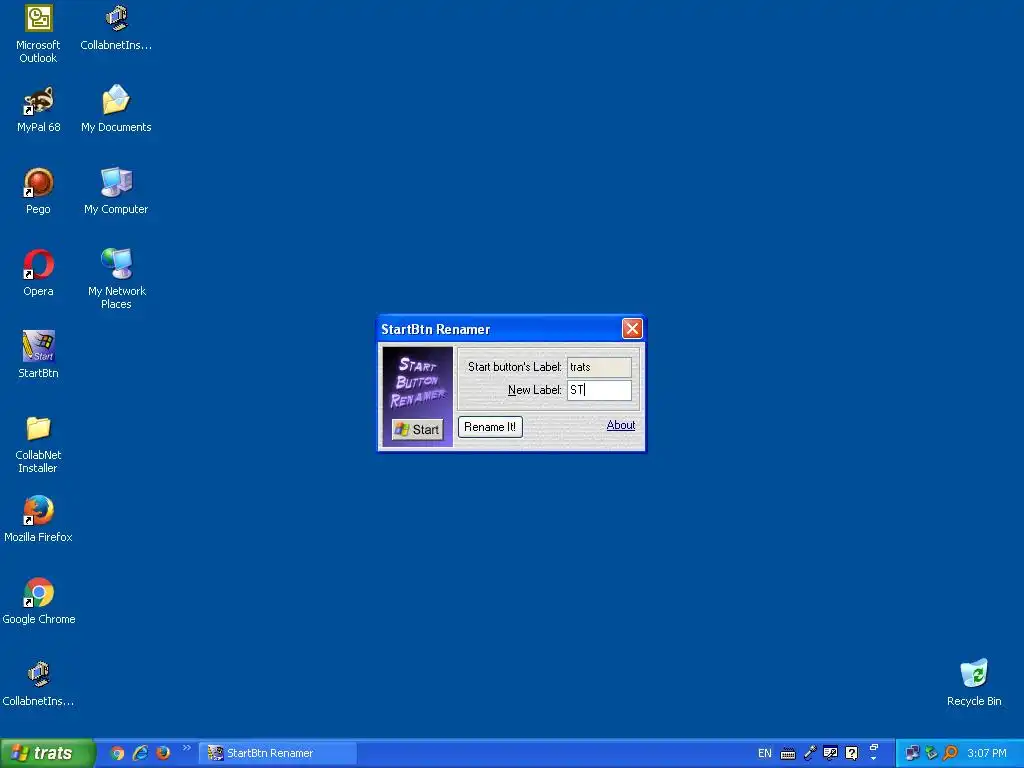The image size is (1024, 768).
Task: Select the Recycle Bin icon
Action: pos(974,683)
